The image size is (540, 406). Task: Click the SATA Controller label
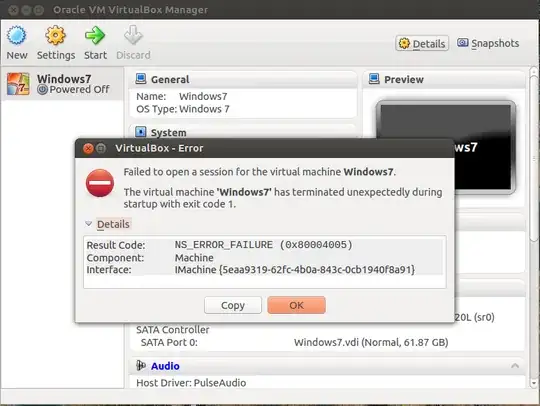tap(173, 330)
